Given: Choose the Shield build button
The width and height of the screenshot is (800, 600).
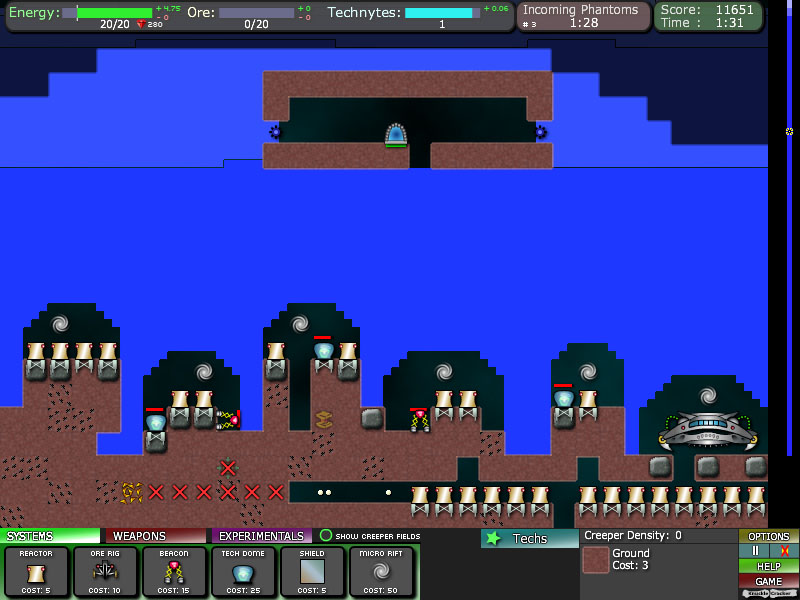Looking at the screenshot, I should tap(312, 571).
